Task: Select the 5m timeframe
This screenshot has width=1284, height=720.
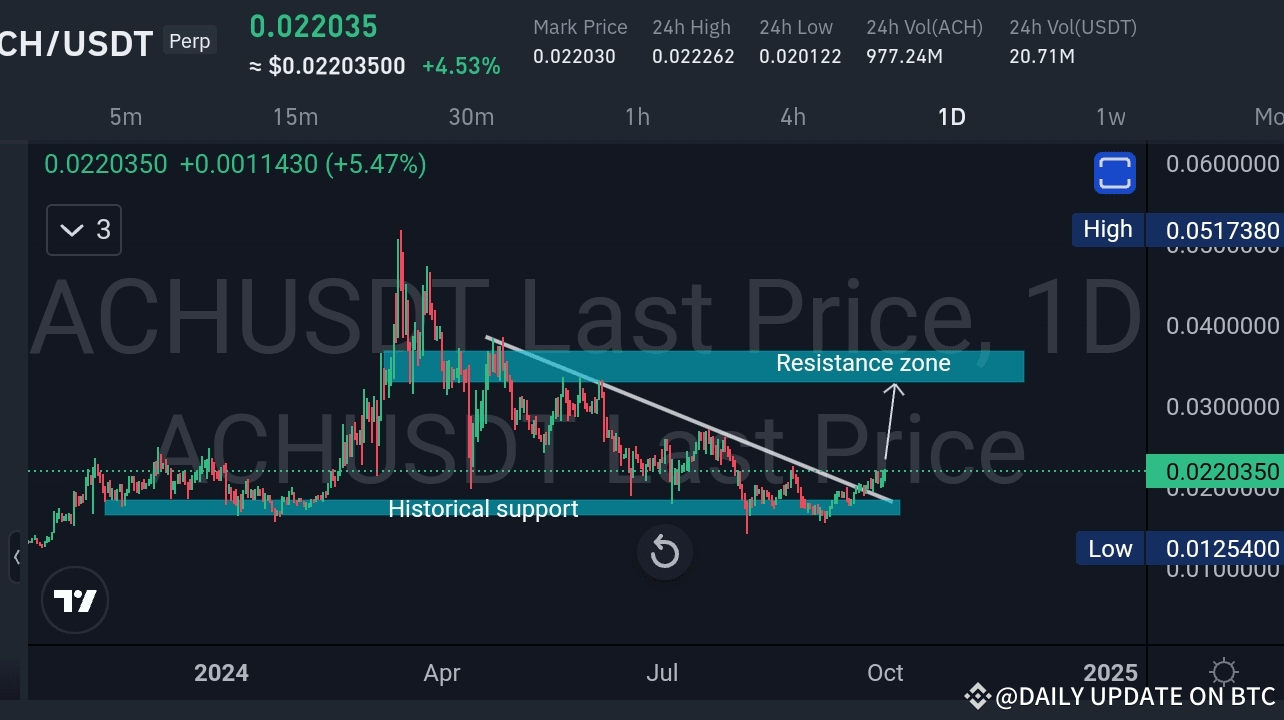Action: [x=126, y=117]
